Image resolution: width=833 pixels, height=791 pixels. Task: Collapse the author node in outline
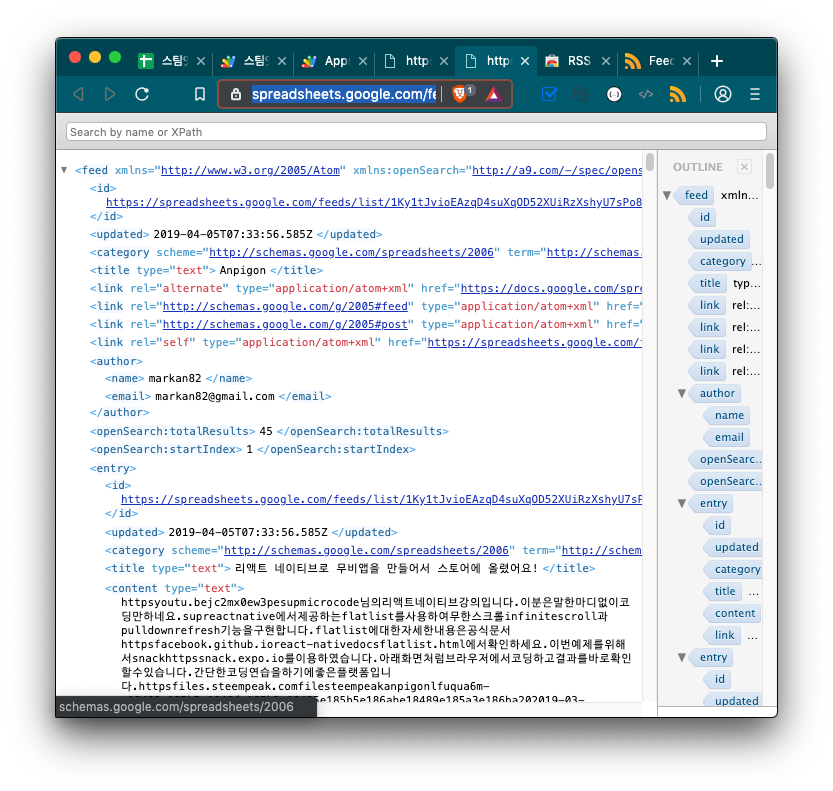tap(682, 393)
